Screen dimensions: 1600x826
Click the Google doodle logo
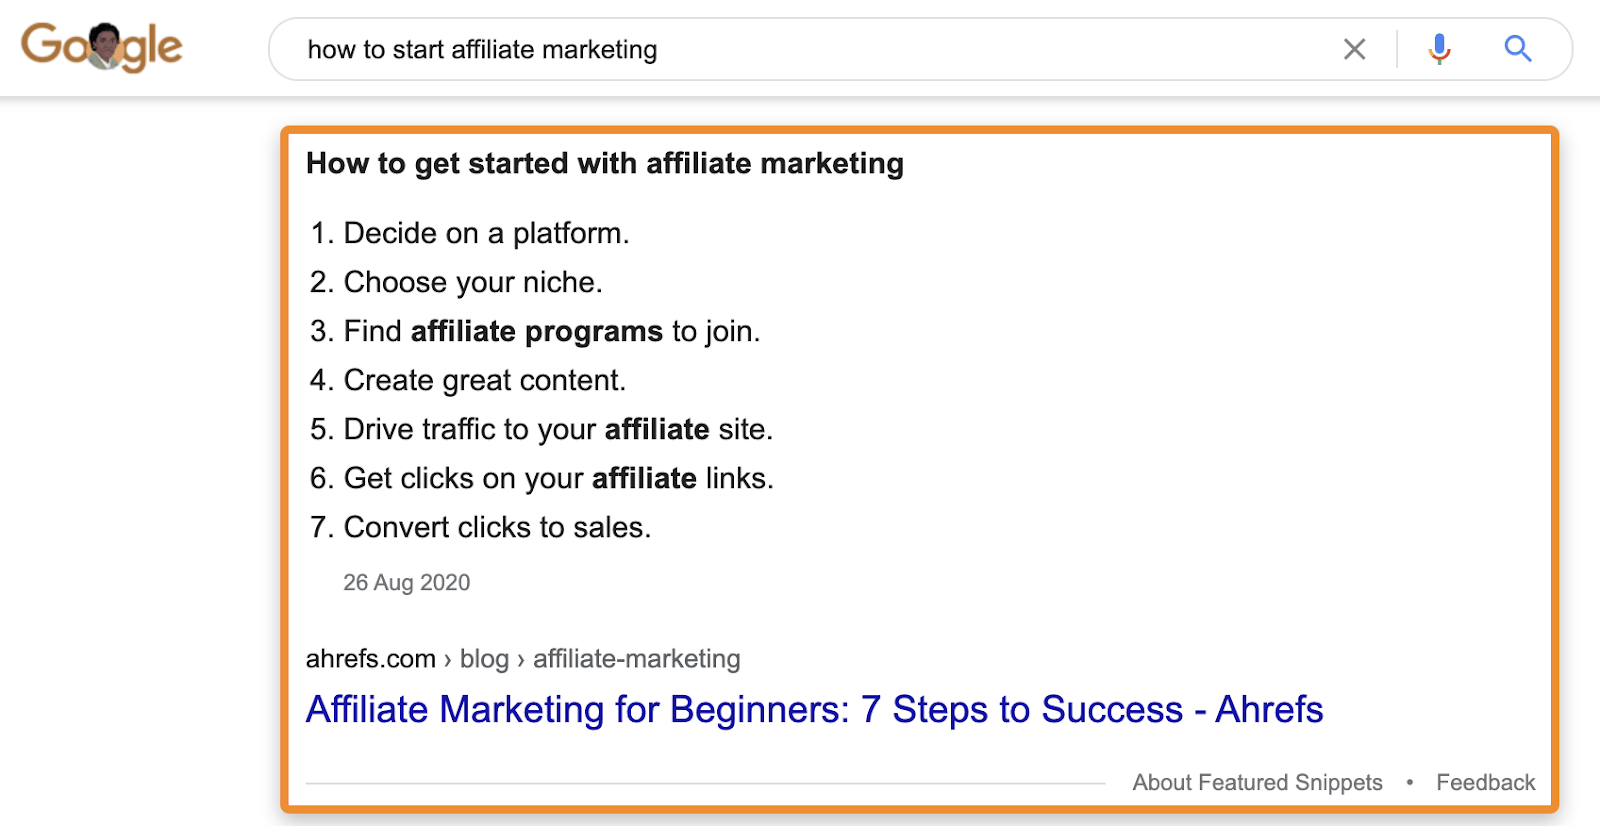click(x=101, y=47)
